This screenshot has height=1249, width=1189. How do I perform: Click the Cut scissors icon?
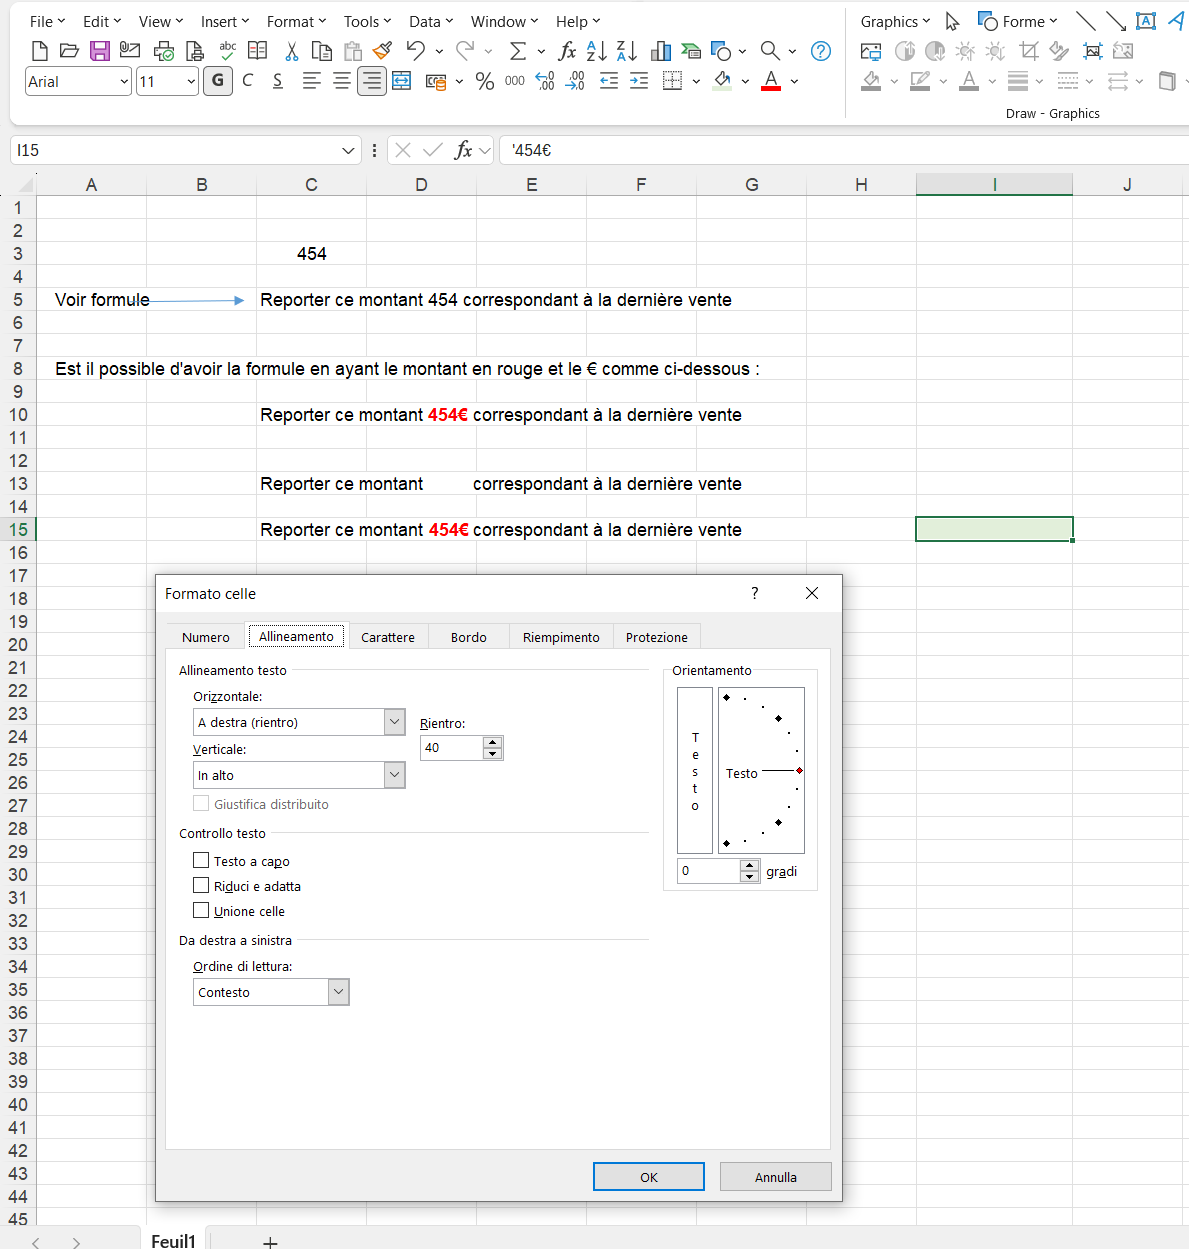click(x=291, y=51)
